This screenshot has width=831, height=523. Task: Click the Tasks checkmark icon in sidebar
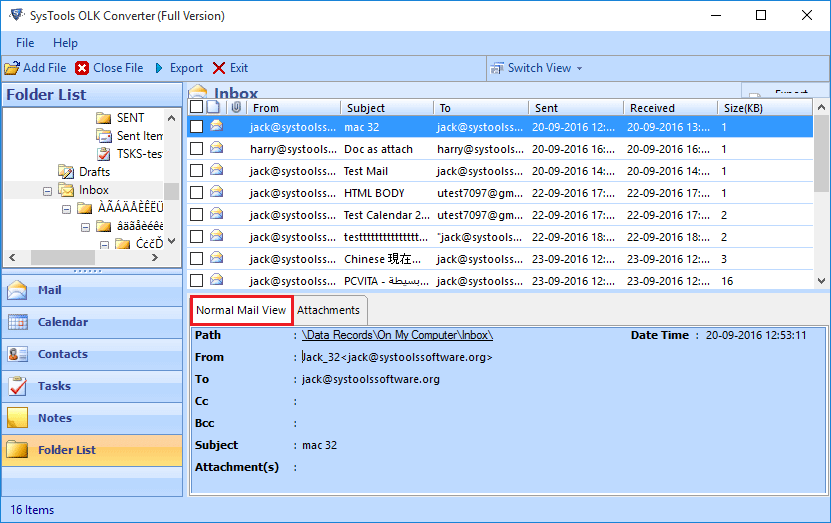pyautogui.click(x=17, y=386)
